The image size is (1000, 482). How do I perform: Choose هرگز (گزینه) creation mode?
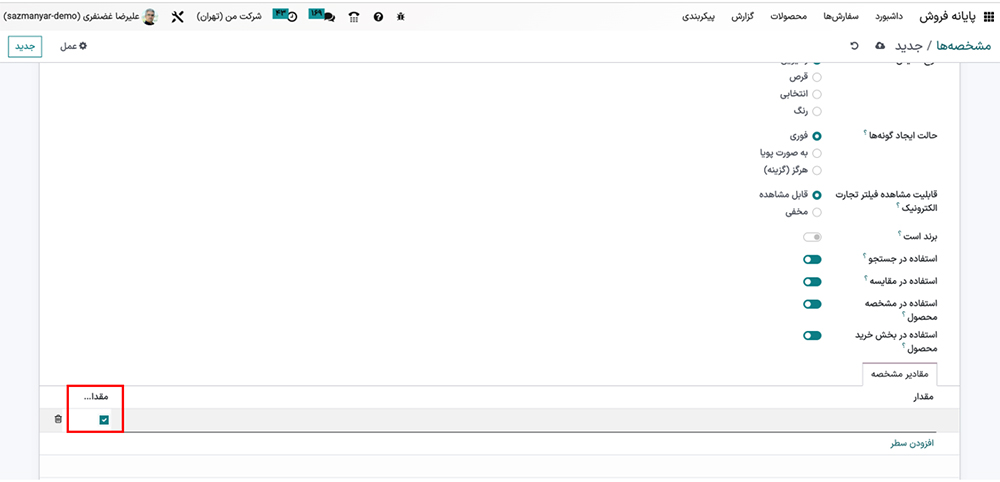coord(817,170)
